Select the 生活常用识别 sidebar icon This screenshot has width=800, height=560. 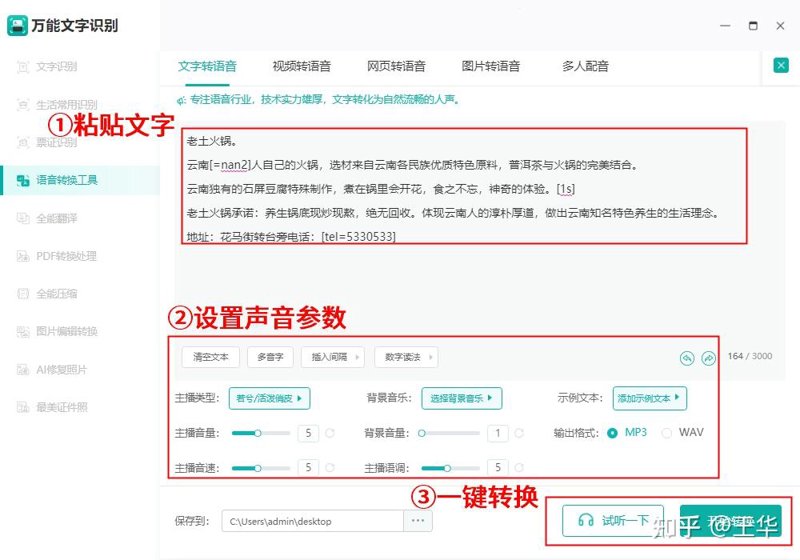coord(23,105)
